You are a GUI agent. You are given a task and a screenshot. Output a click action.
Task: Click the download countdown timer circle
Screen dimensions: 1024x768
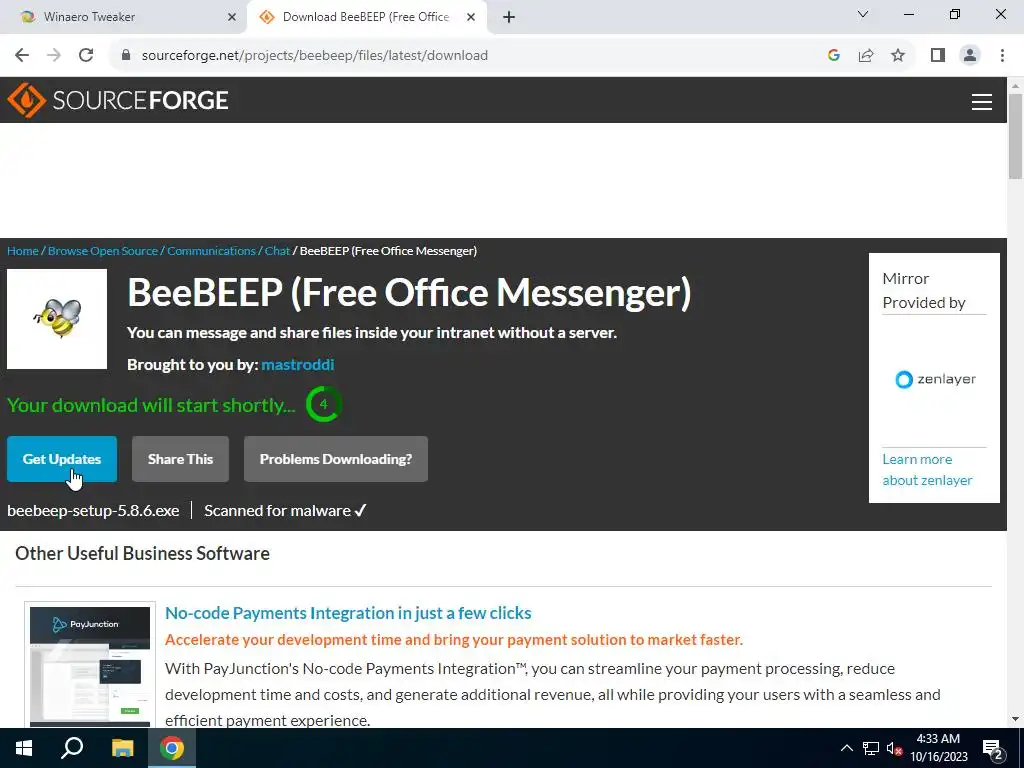click(323, 404)
